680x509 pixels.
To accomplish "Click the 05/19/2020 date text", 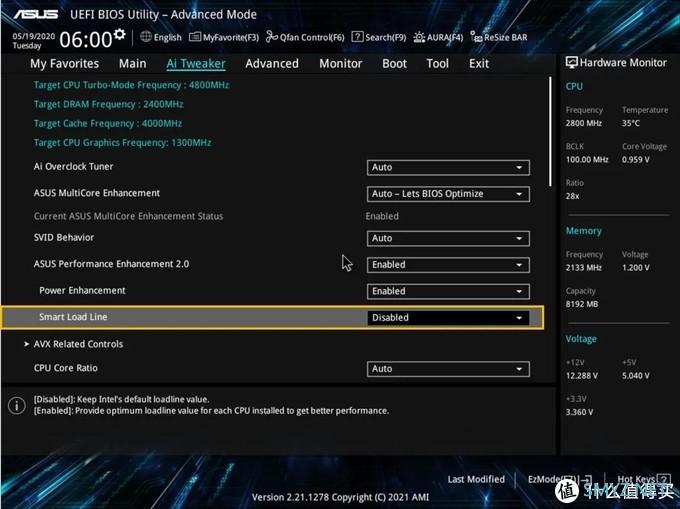I will 34,36.
